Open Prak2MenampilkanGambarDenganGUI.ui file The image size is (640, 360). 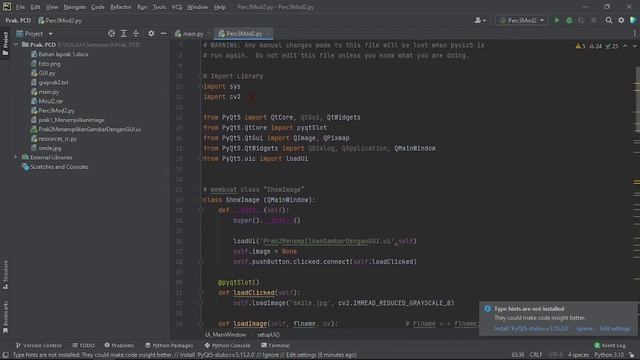click(89, 129)
